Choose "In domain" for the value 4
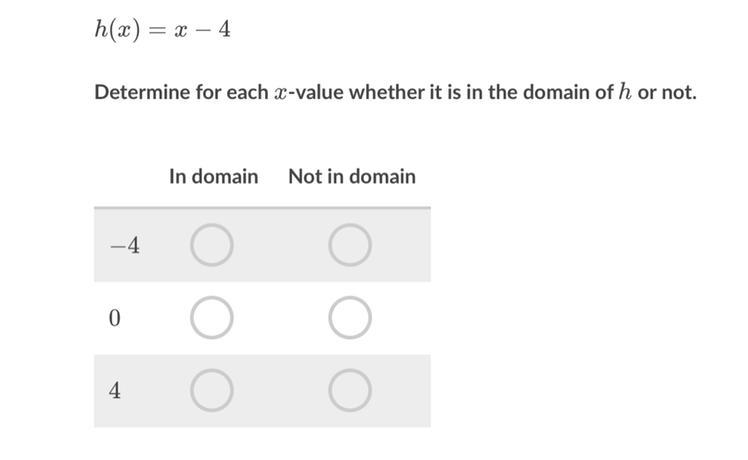The image size is (748, 460). pos(212,390)
